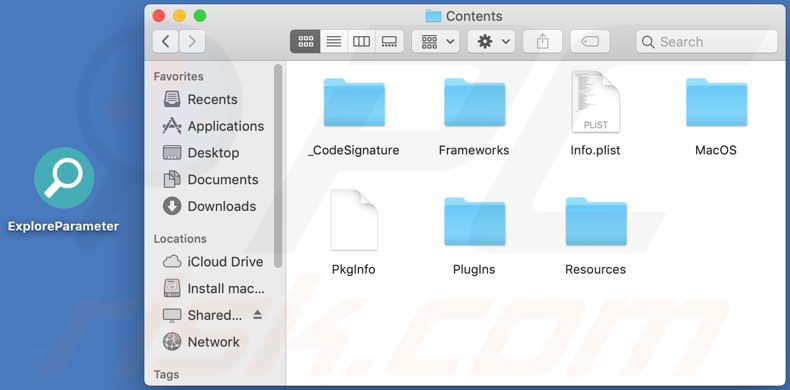Select the Frameworks folder icon

474,102
